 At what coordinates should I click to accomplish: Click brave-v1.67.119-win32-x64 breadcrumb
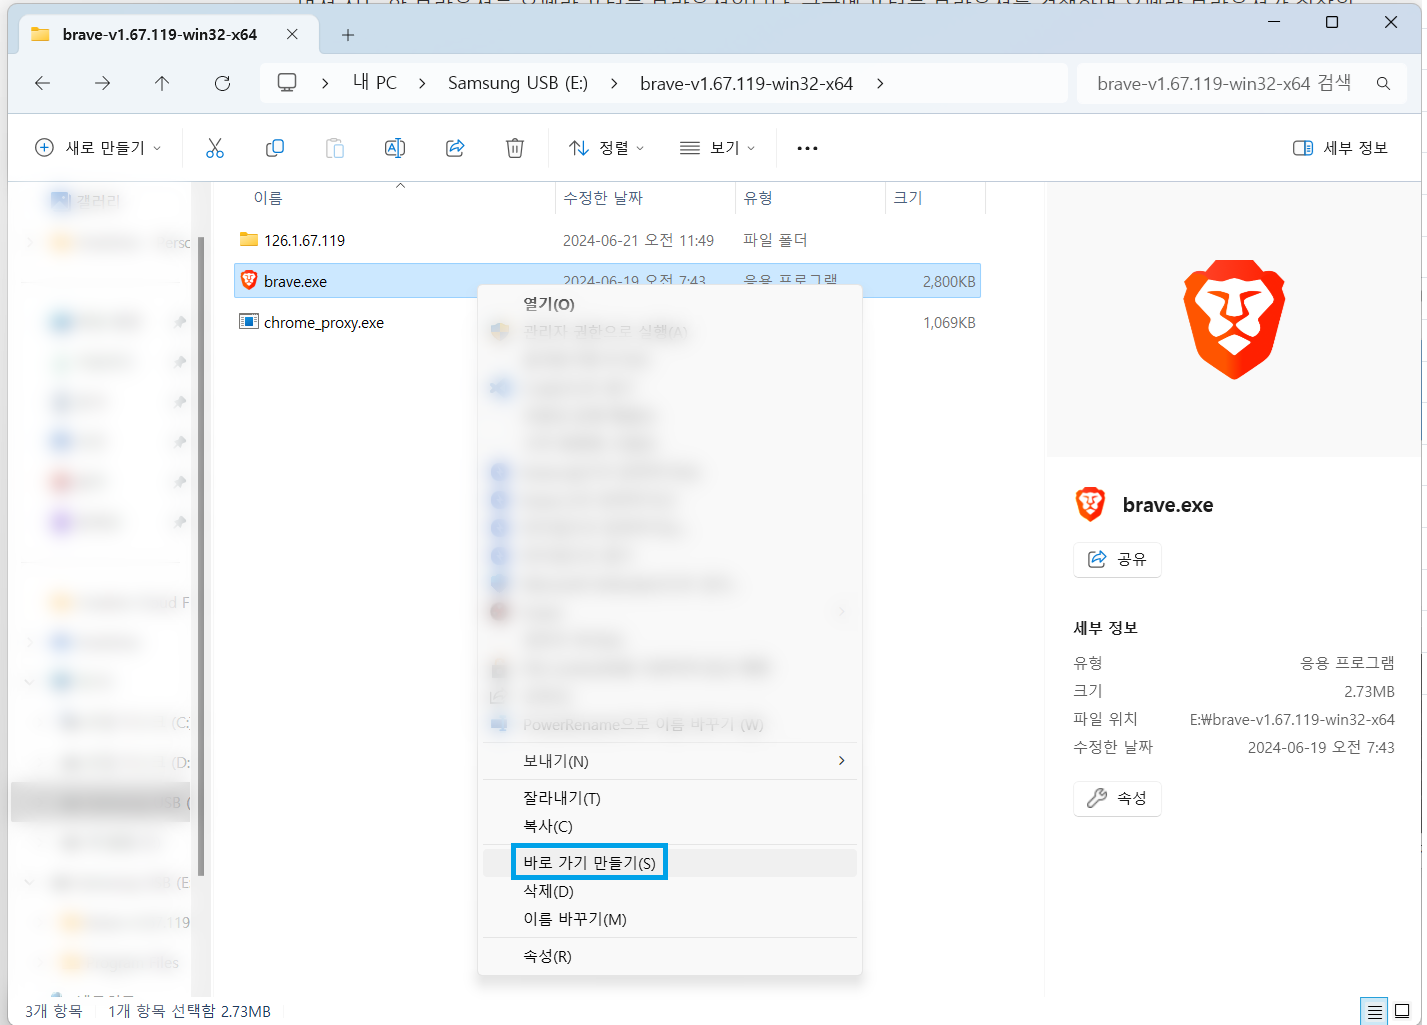click(746, 83)
